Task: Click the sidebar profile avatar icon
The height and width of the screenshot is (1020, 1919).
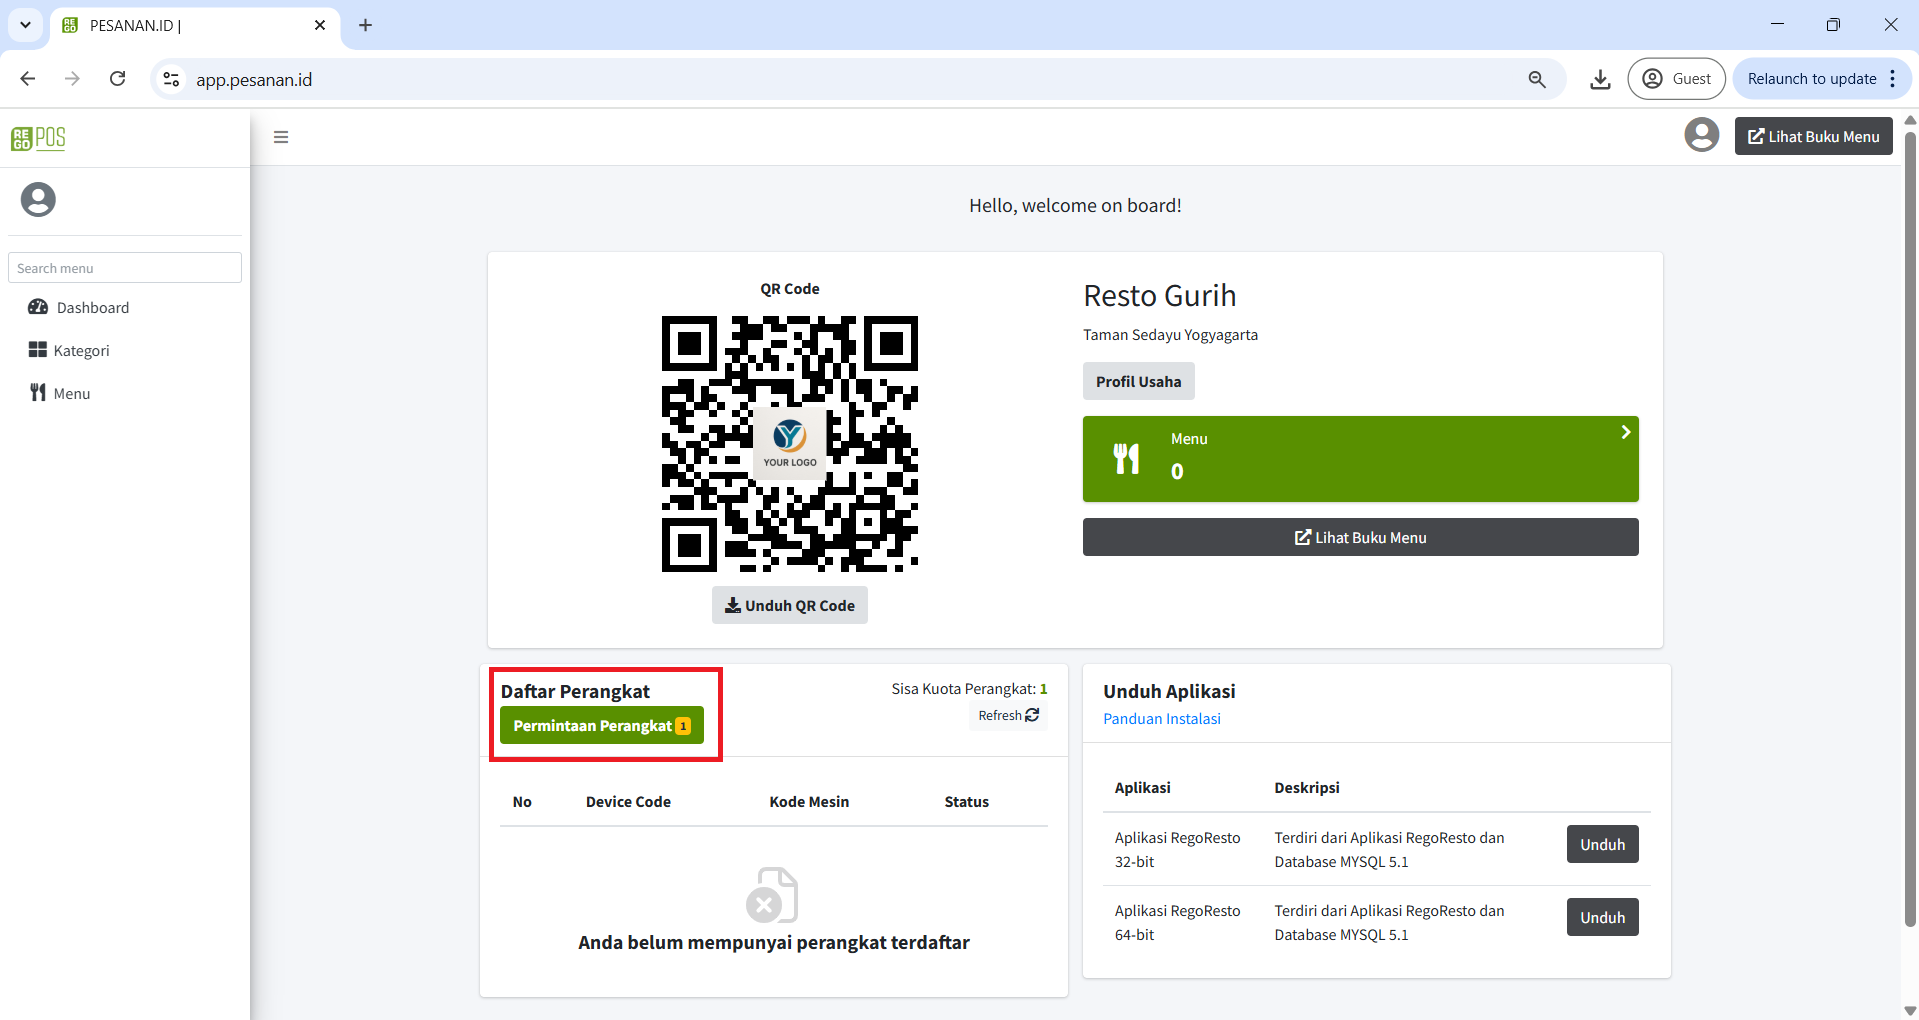Action: [x=38, y=200]
